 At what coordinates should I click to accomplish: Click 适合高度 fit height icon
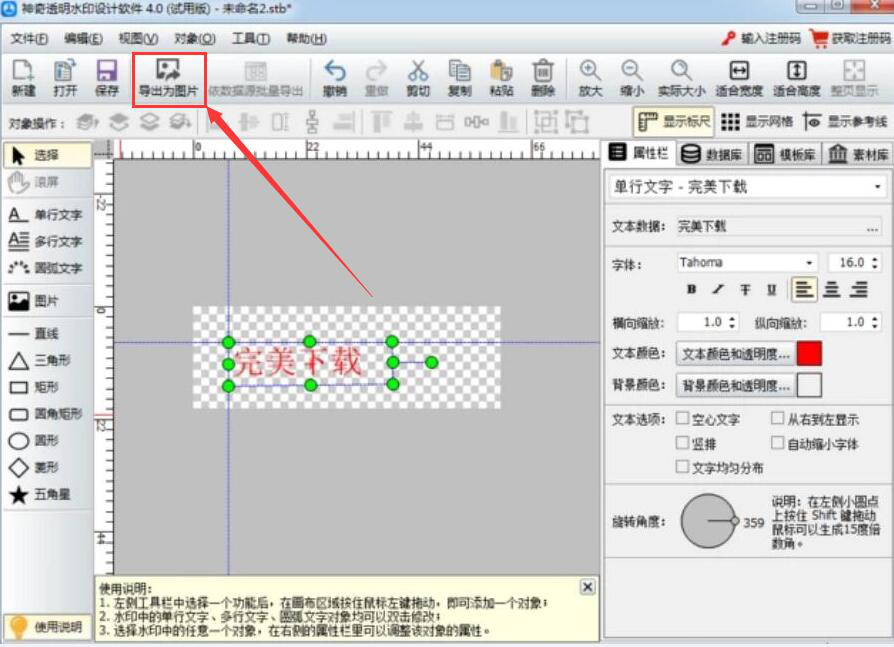pyautogui.click(x=797, y=78)
